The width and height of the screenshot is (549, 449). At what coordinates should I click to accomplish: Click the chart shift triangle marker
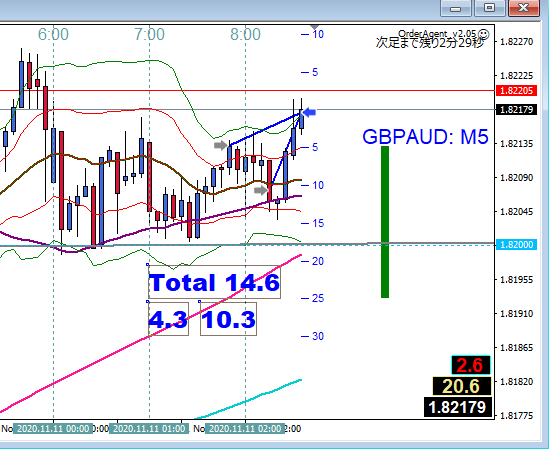point(314,27)
